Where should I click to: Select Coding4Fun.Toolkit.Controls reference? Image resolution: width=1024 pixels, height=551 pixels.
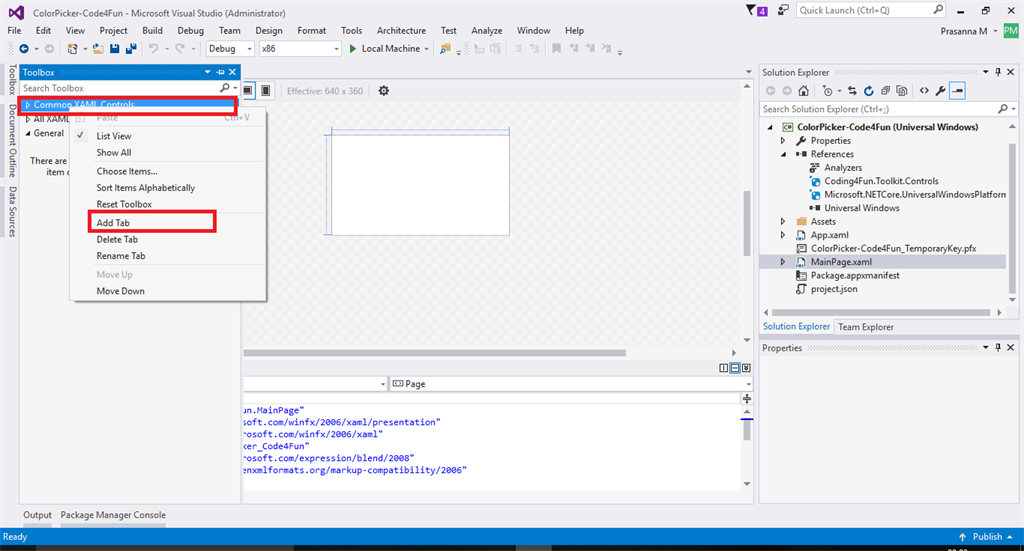coord(881,181)
